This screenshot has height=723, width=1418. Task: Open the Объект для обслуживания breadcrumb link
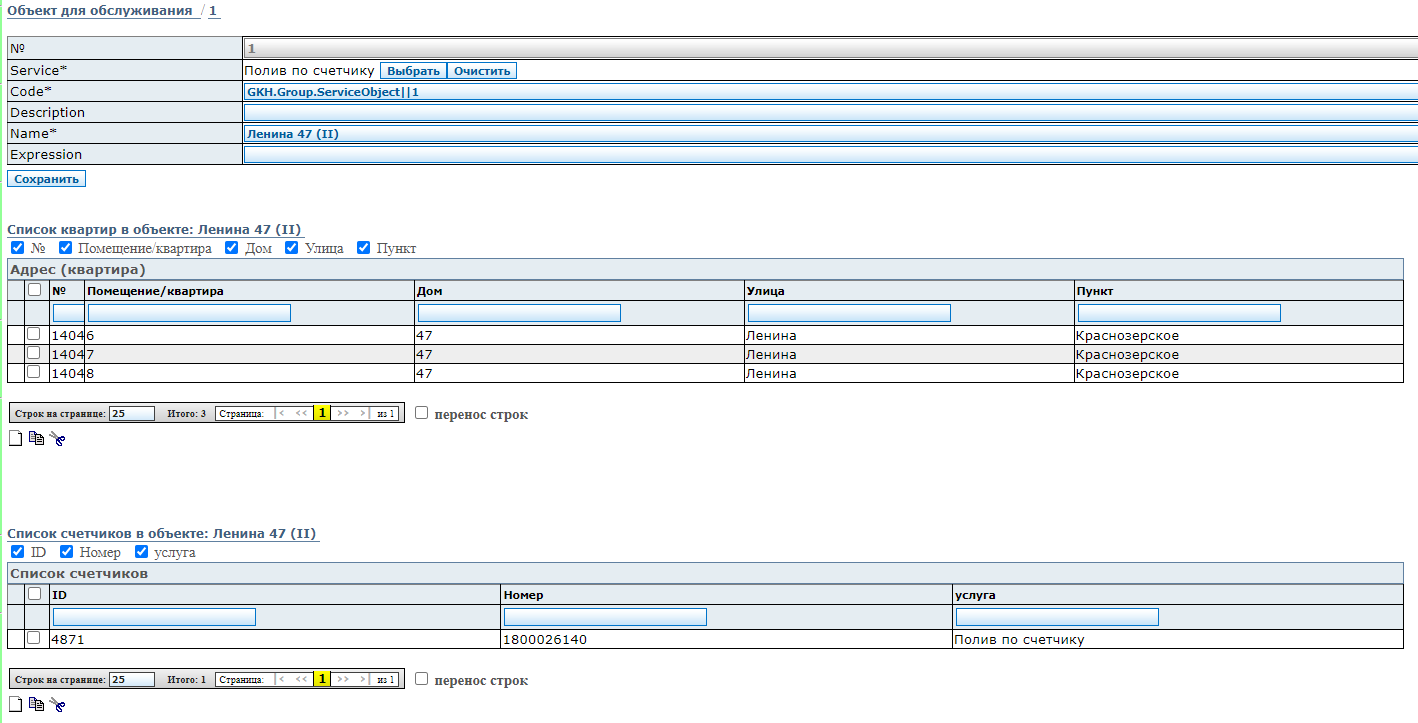(99, 11)
